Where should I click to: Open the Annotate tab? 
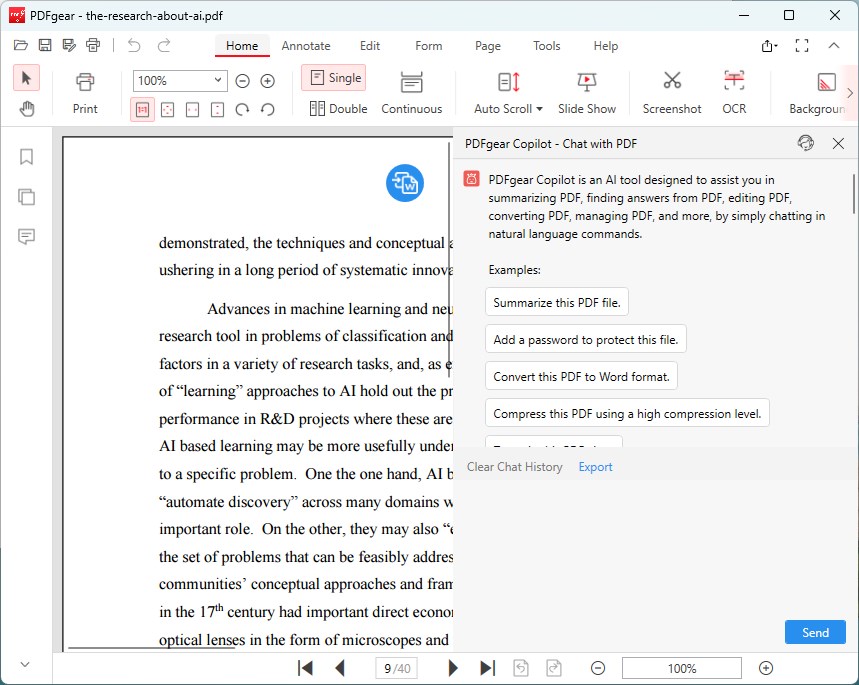[306, 46]
